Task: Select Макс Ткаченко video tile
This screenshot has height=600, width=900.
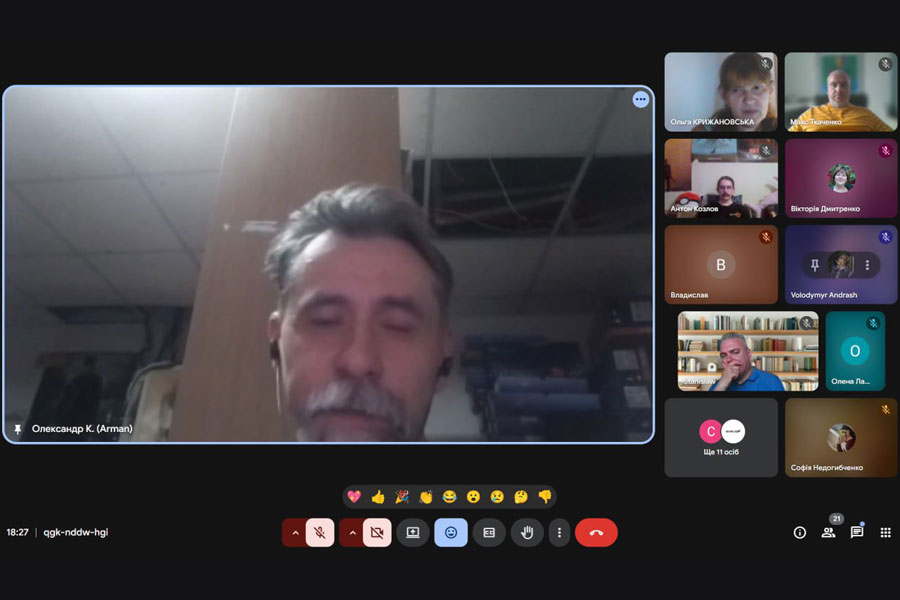Action: (841, 92)
